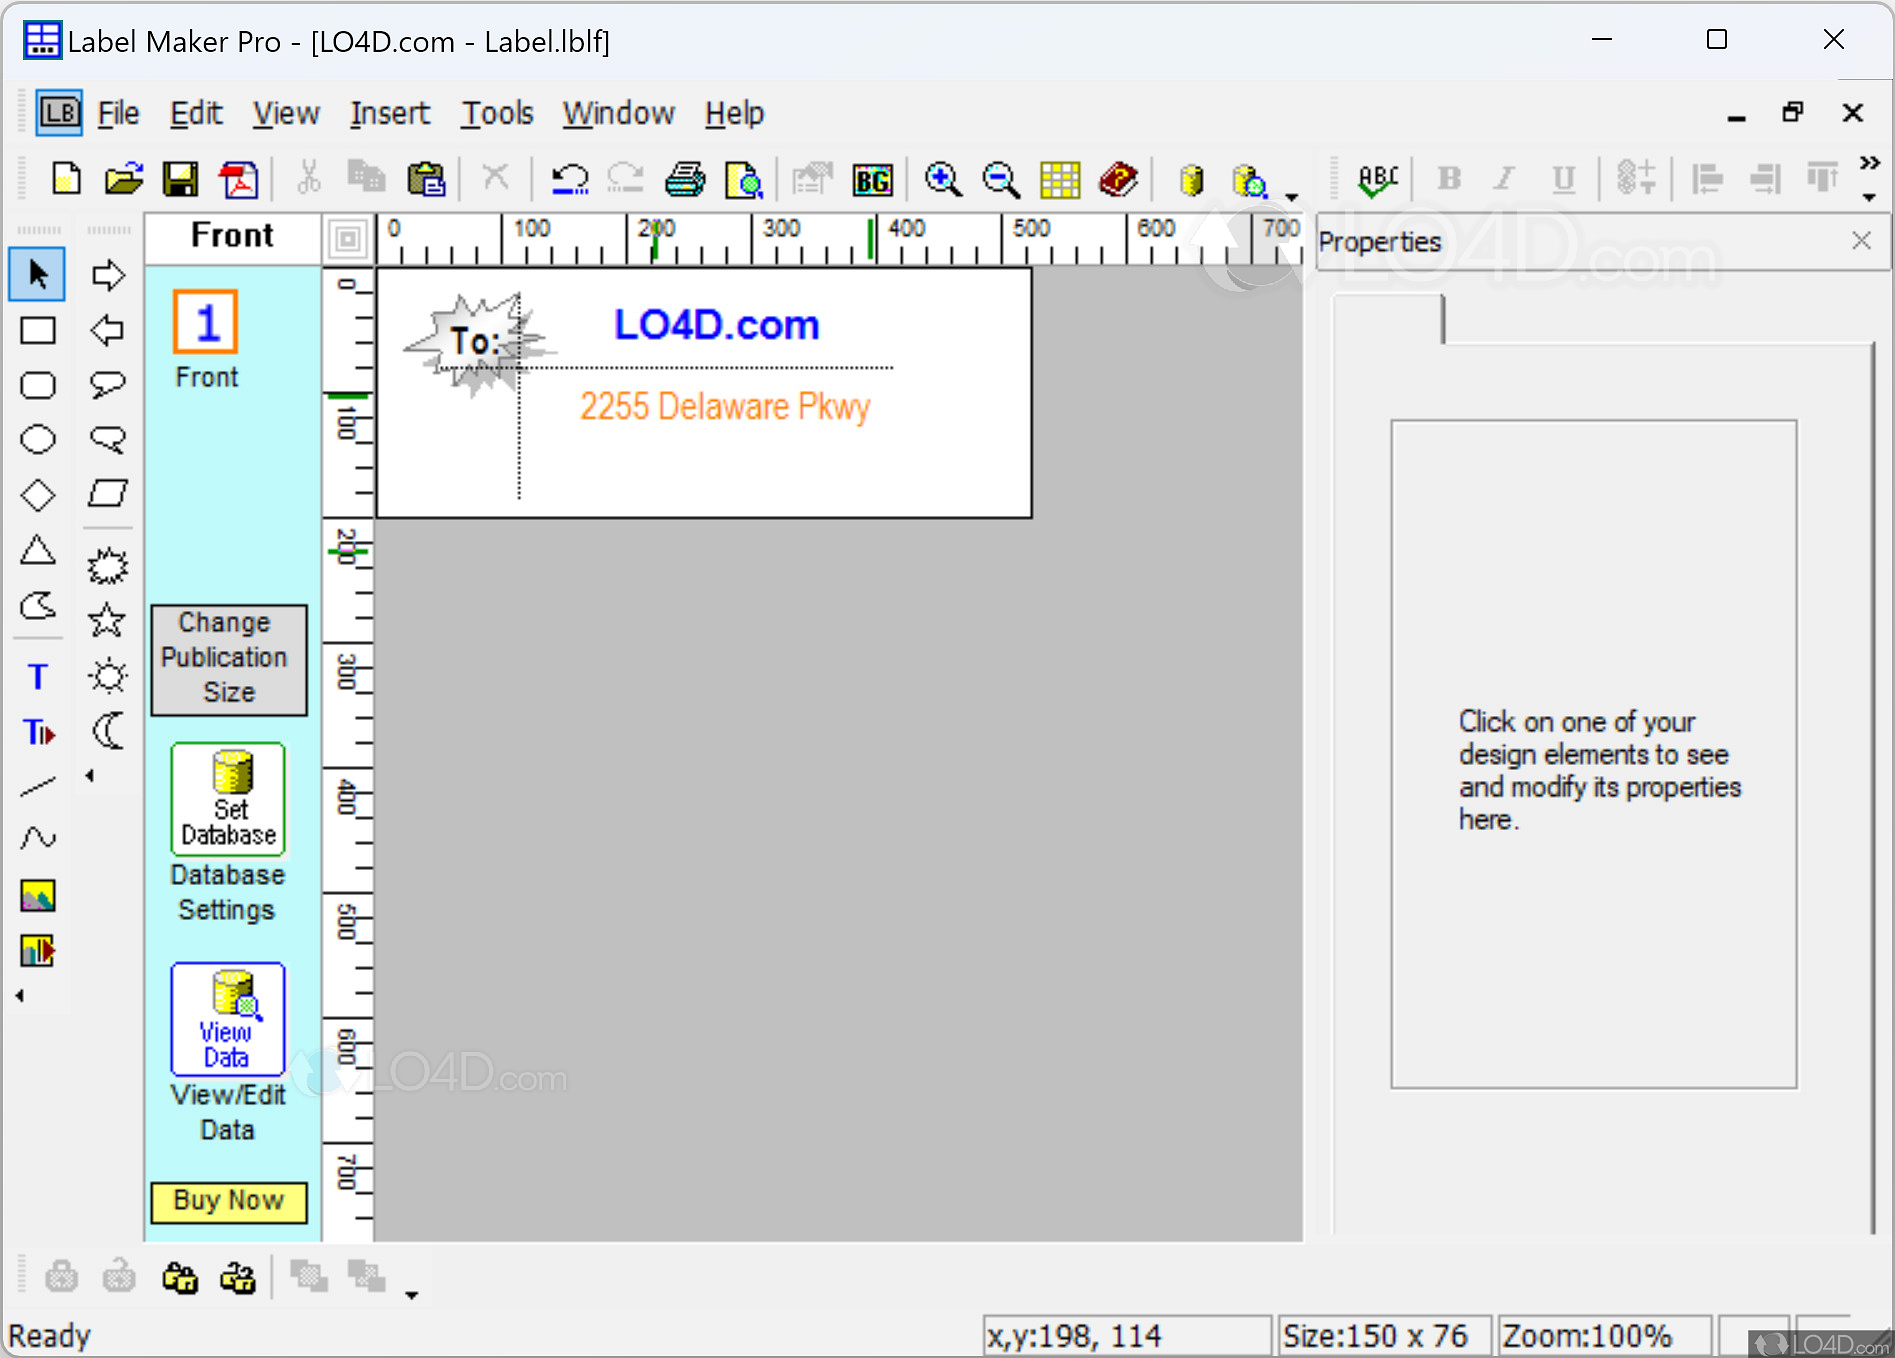Click the Undo arrow icon
This screenshot has width=1895, height=1358.
click(x=570, y=180)
